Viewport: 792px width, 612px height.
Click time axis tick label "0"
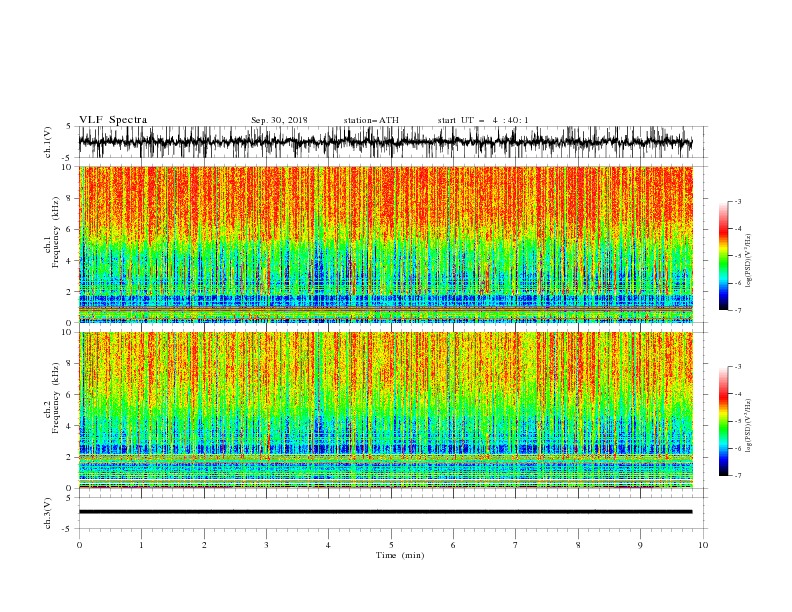(79, 545)
